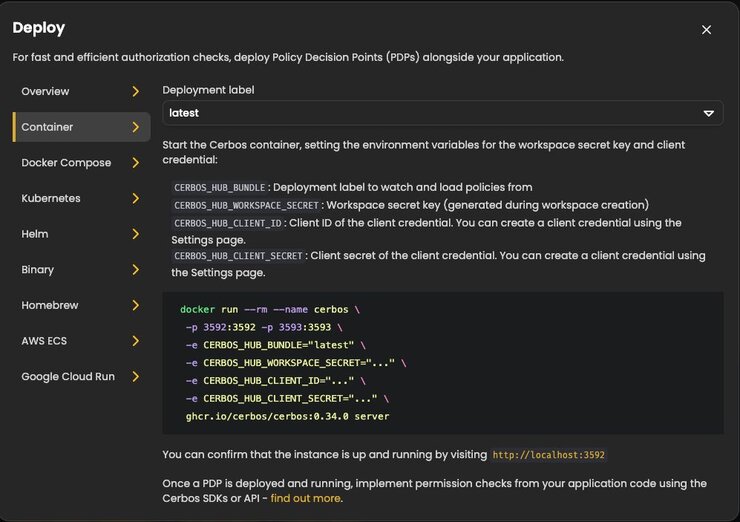Image resolution: width=740 pixels, height=522 pixels.
Task: Click the CERBOS_HUB_CLIENT_SECRET variable description label
Action: tap(238, 256)
